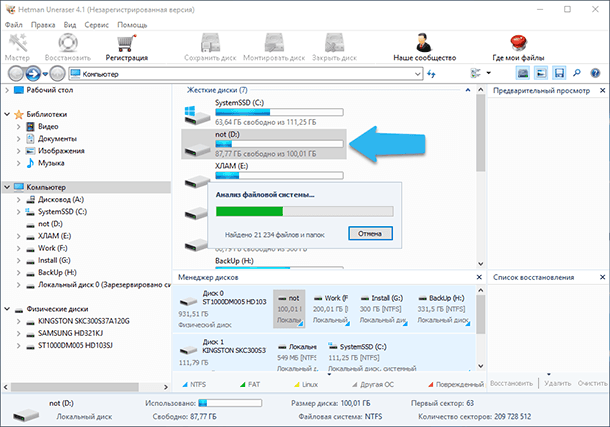Screen dimensions: 610x427
Task: Click the horizontal scrollbar of tree panel
Action: click(x=74, y=387)
